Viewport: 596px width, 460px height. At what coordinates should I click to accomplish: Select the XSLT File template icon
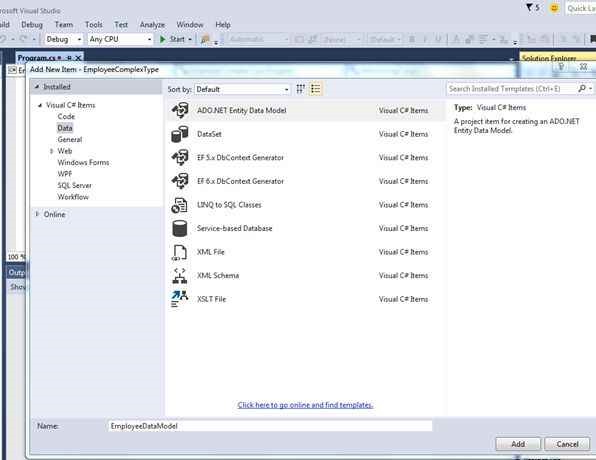tap(180, 299)
